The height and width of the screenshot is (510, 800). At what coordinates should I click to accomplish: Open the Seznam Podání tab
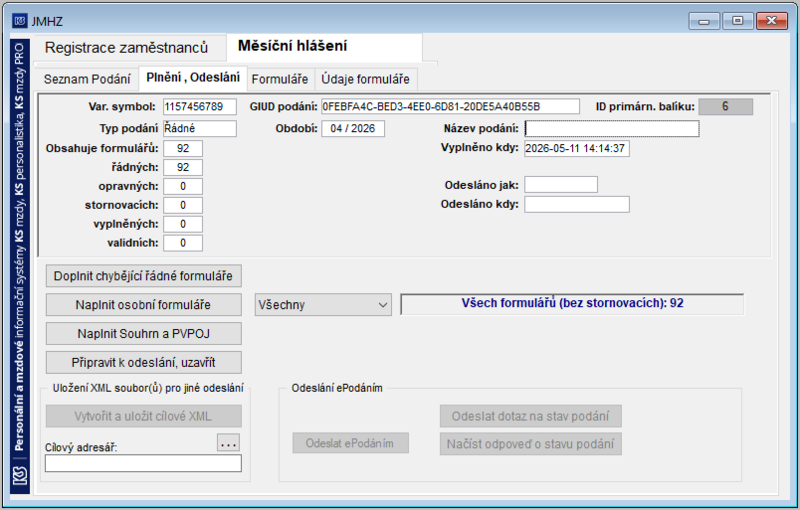pos(87,79)
